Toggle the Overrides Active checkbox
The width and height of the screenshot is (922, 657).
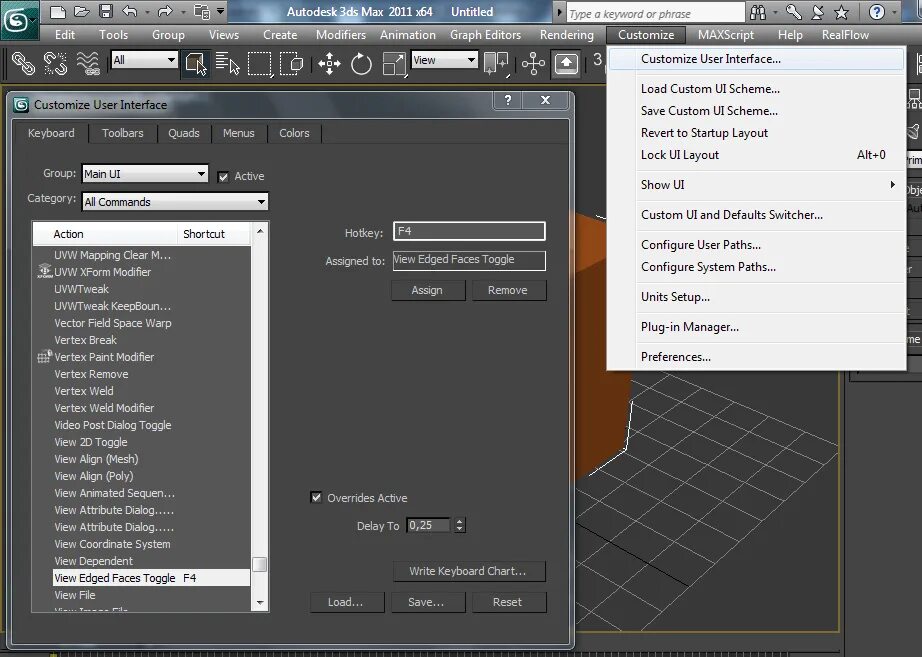tap(316, 498)
